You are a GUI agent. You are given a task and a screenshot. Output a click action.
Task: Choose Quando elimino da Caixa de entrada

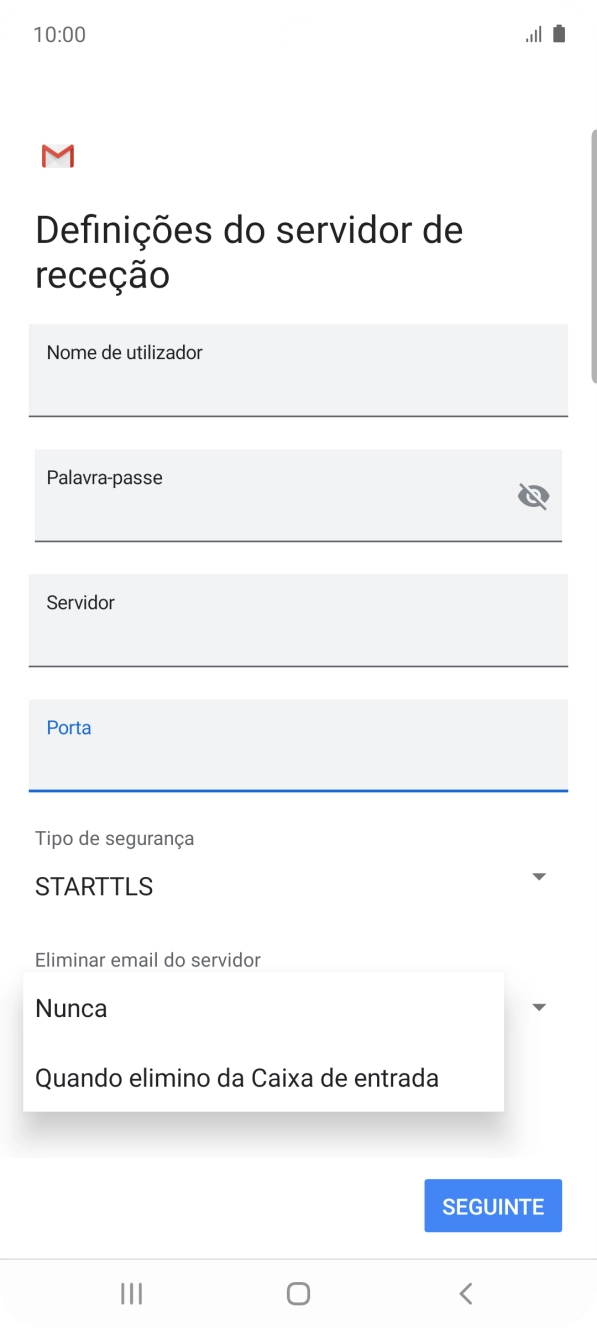pos(237,1078)
